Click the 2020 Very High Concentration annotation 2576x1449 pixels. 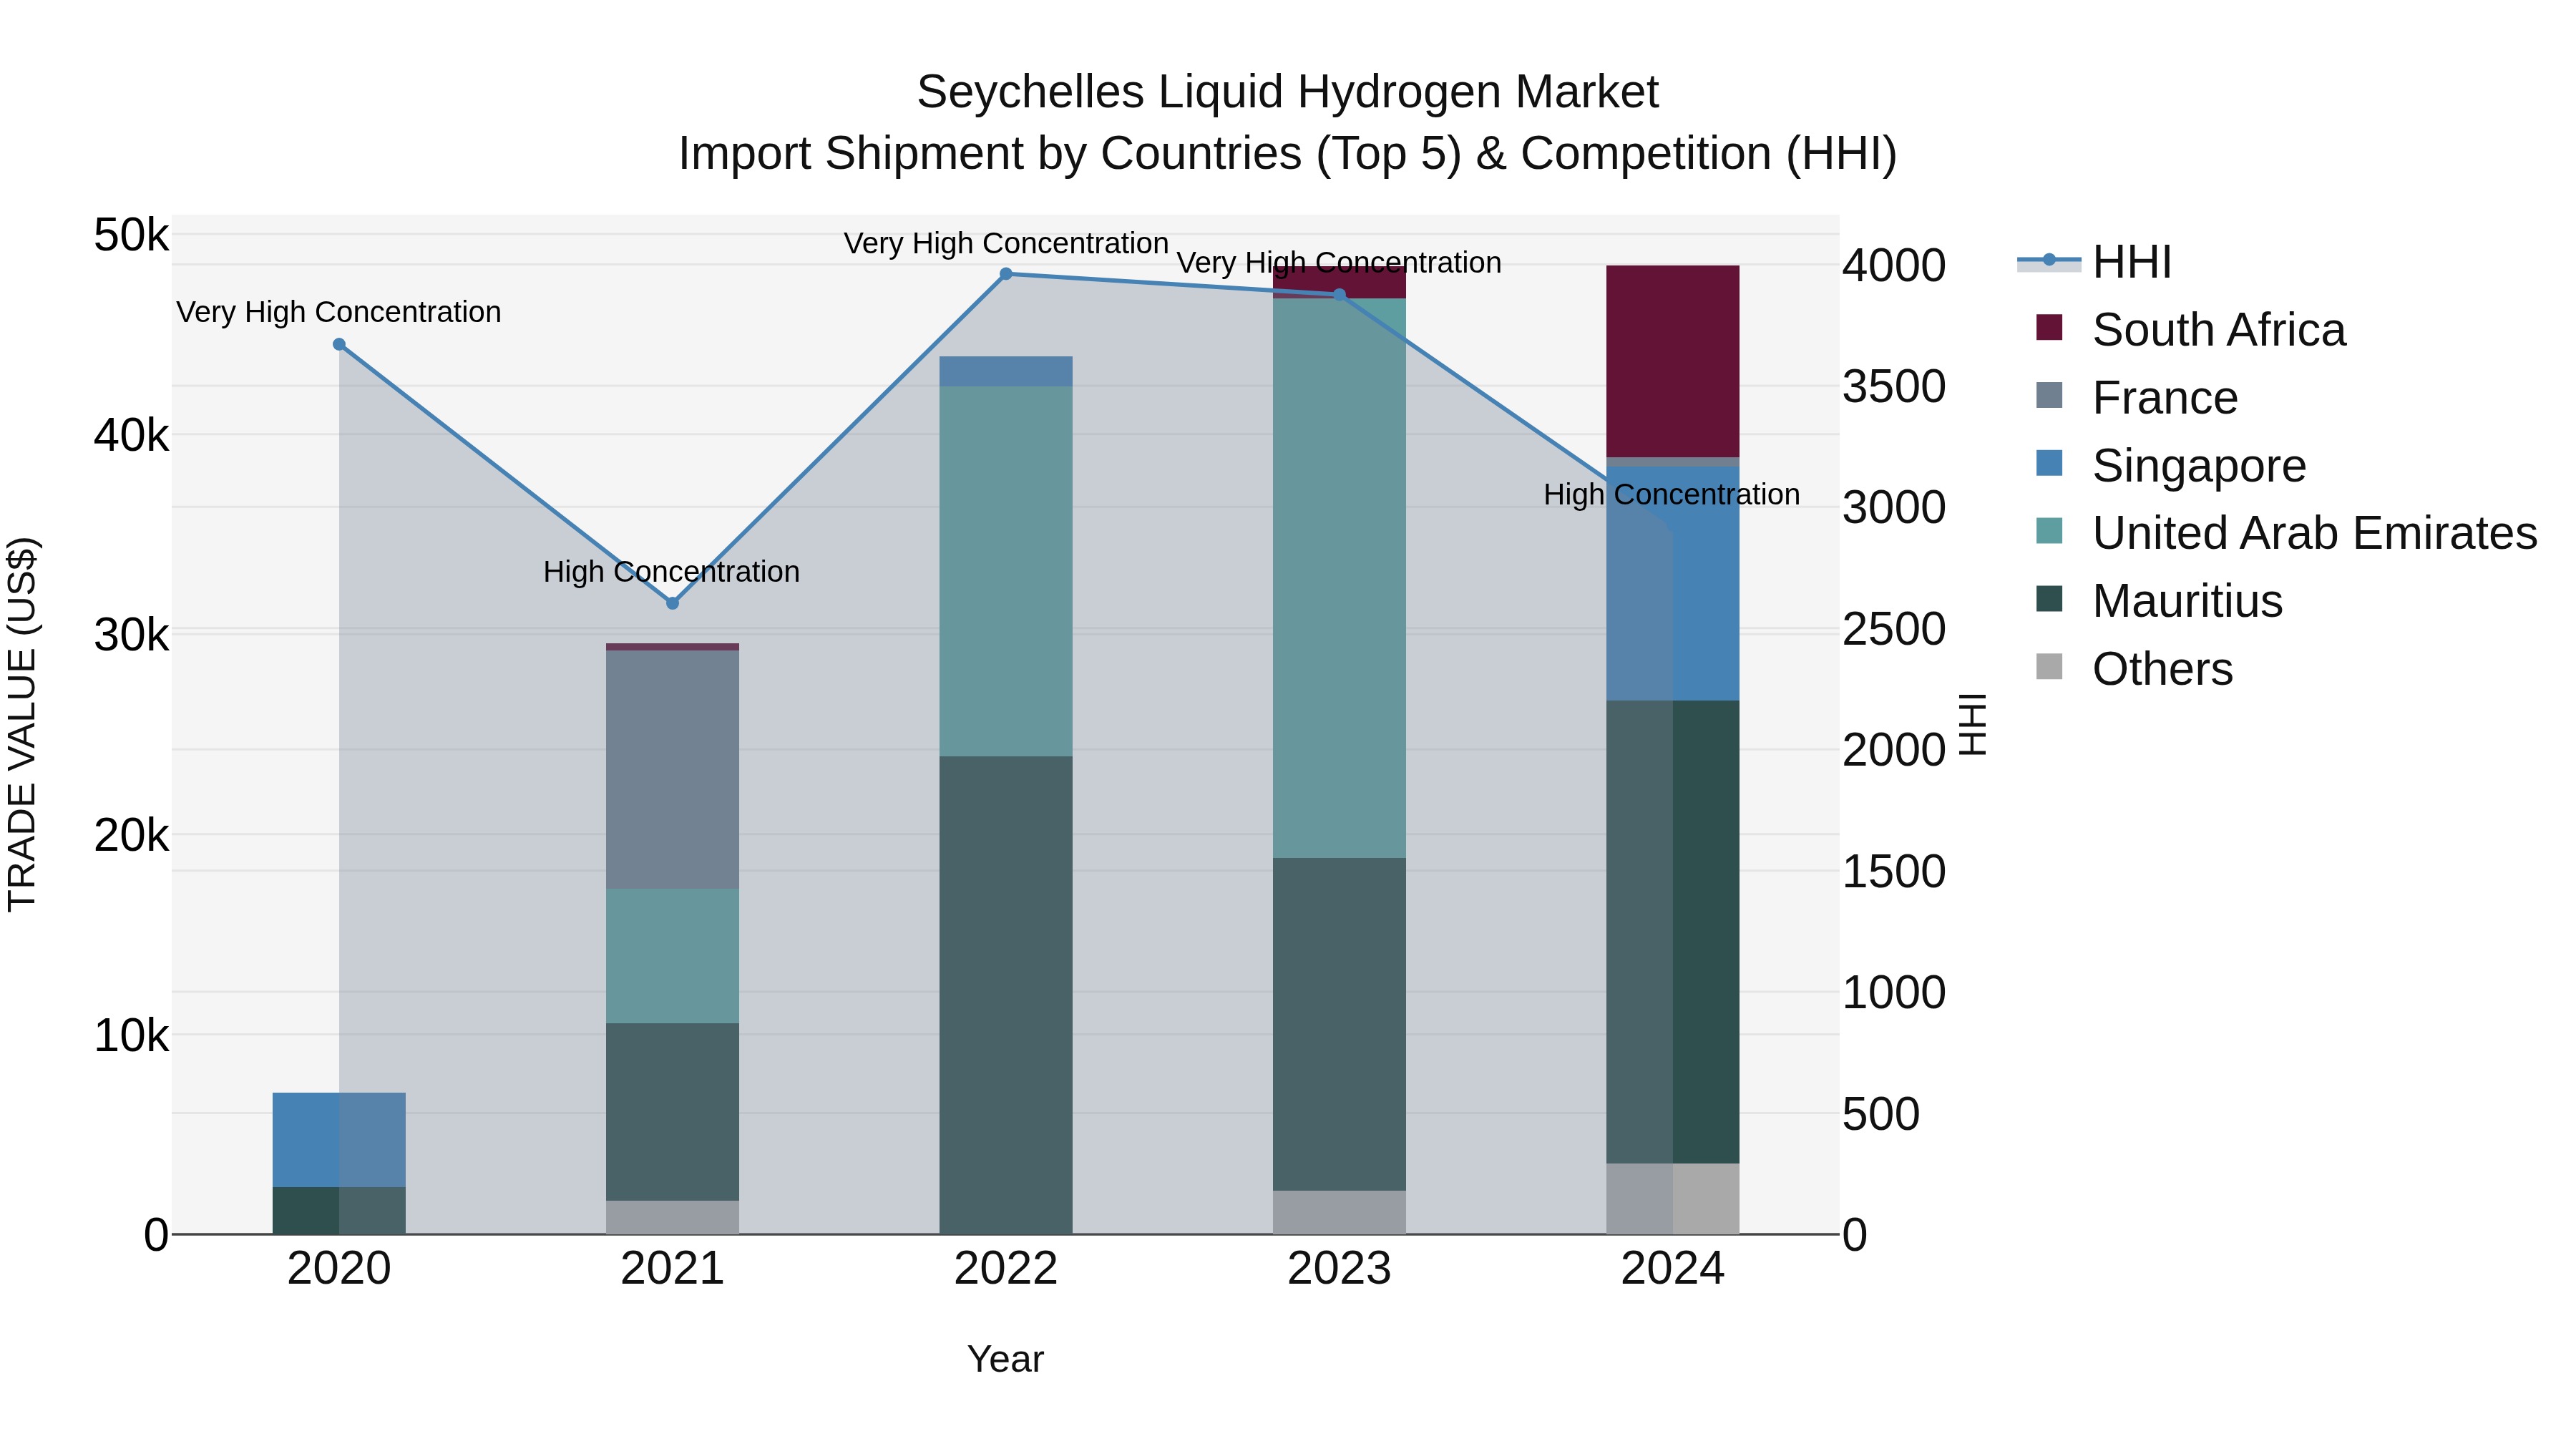click(339, 312)
